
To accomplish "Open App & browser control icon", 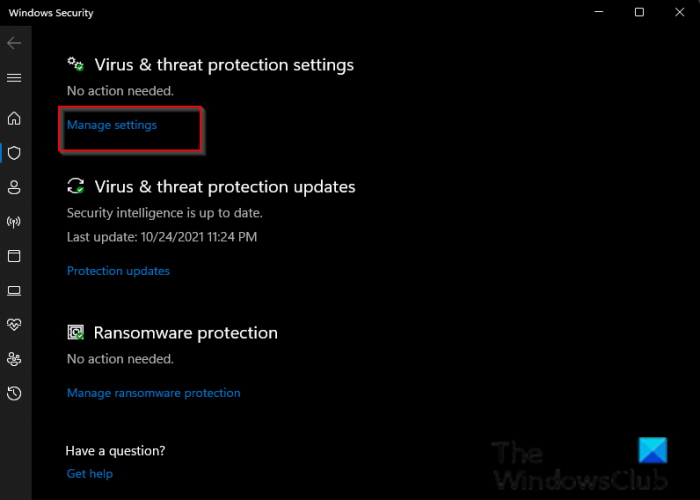I will pos(14,256).
